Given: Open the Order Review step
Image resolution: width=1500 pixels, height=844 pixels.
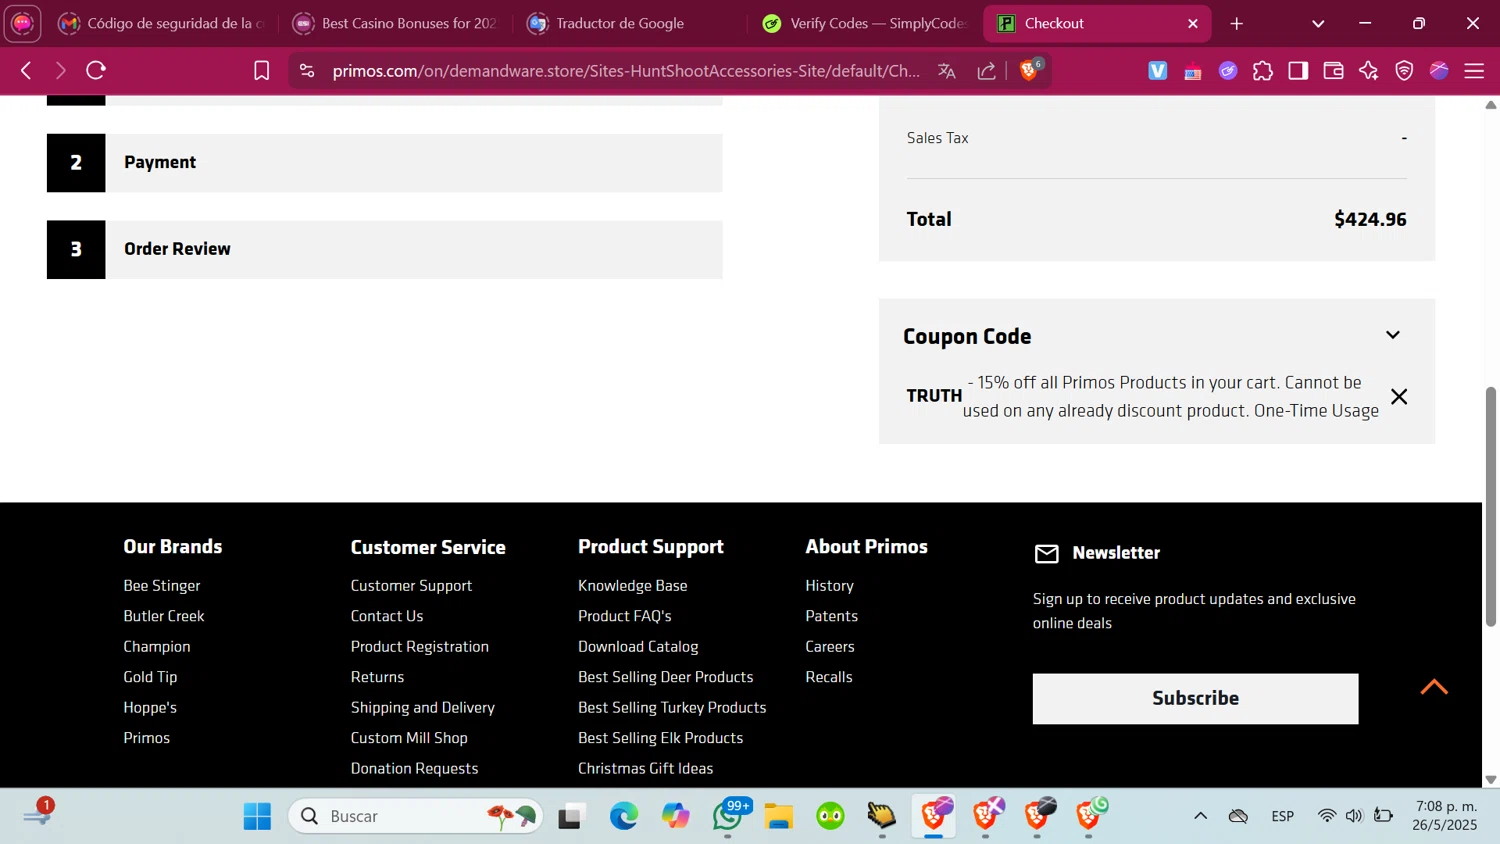Looking at the screenshot, I should click(x=384, y=250).
